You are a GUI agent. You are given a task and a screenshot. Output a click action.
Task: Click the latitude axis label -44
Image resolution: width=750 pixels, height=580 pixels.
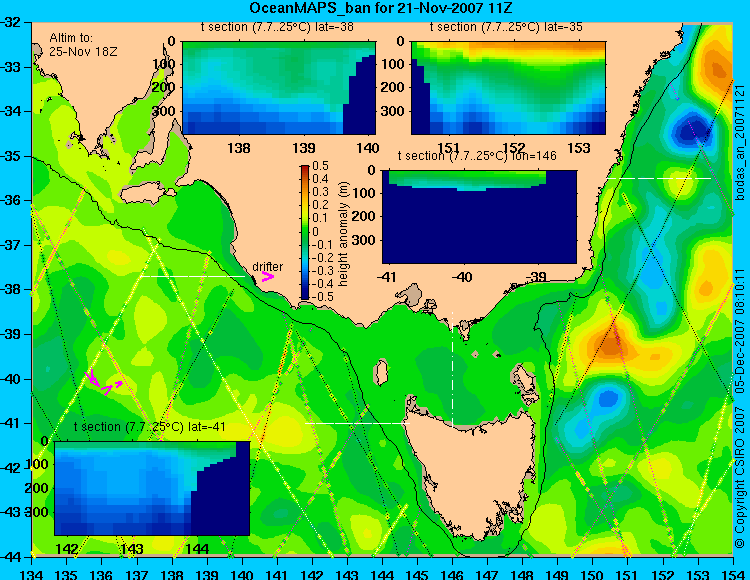tap(10, 557)
